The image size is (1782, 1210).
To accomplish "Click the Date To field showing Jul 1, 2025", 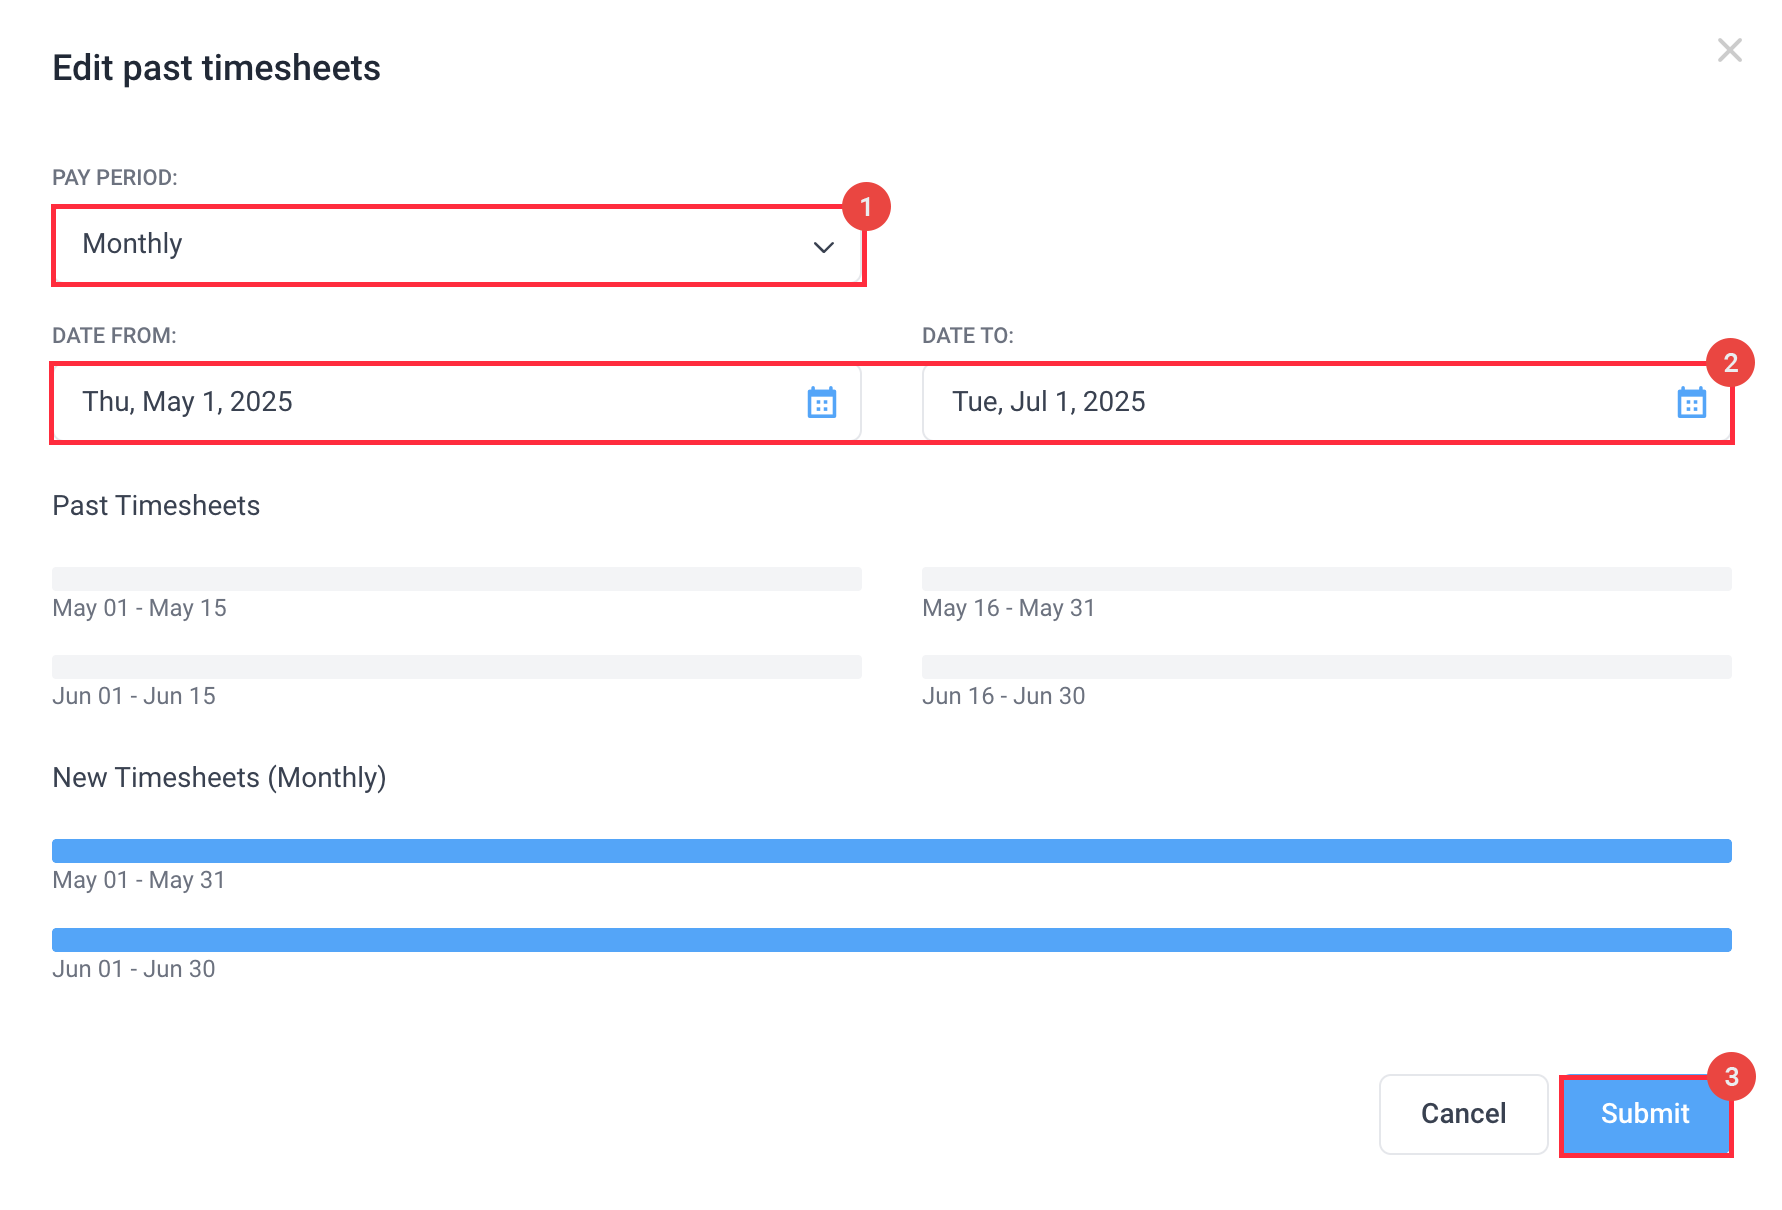I will point(1326,402).
